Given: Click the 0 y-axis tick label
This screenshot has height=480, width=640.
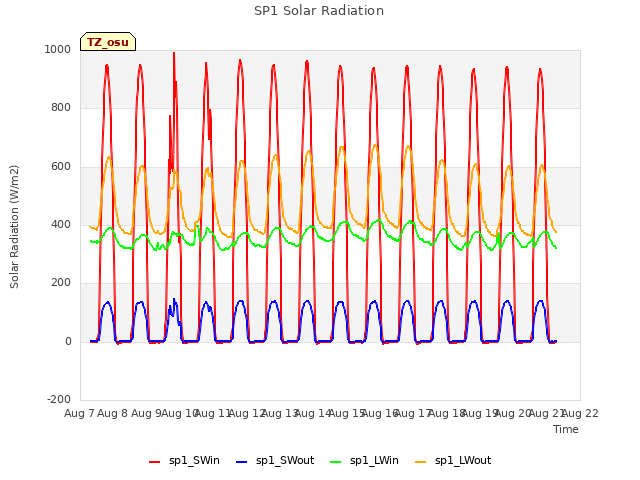Looking at the screenshot, I should tap(68, 341).
